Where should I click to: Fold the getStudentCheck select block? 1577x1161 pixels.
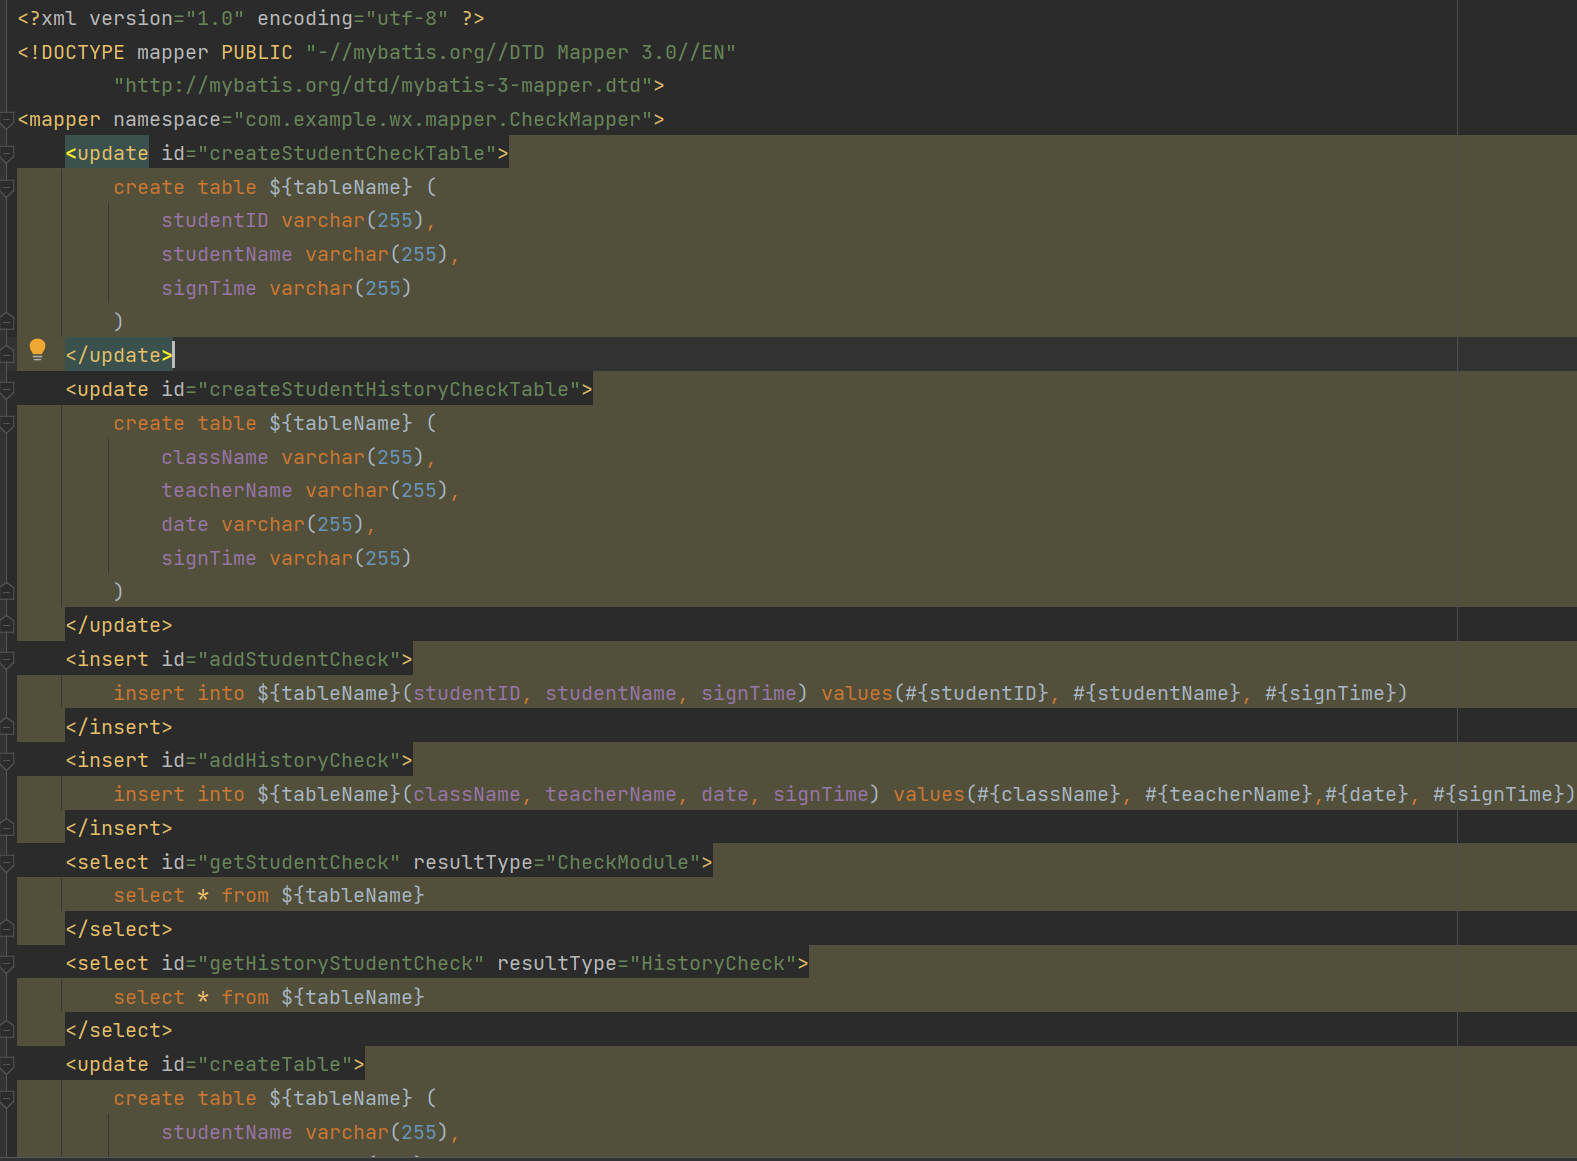pyautogui.click(x=7, y=863)
